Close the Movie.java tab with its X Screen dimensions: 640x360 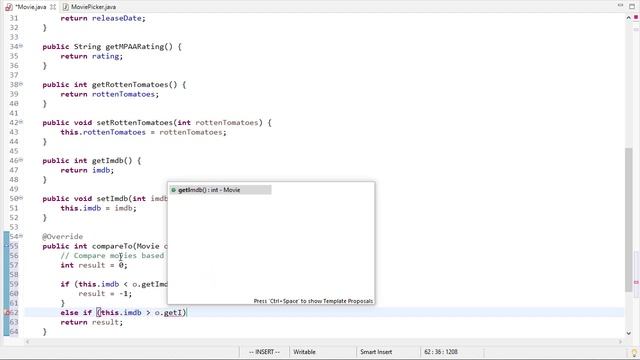[53, 7]
